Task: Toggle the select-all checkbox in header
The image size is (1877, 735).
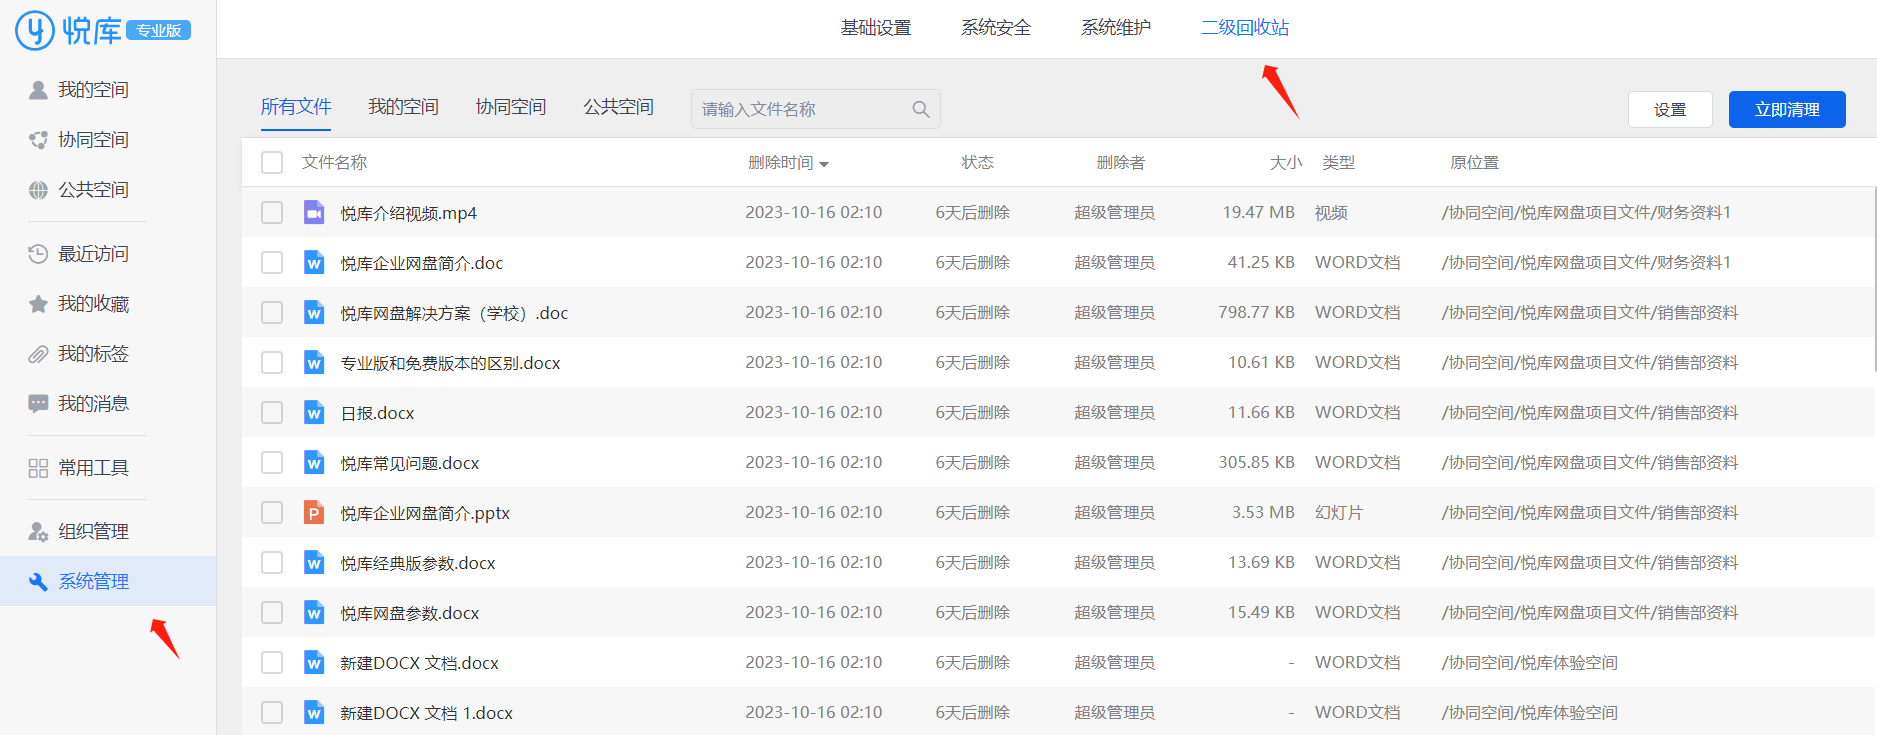Action: pyautogui.click(x=272, y=162)
